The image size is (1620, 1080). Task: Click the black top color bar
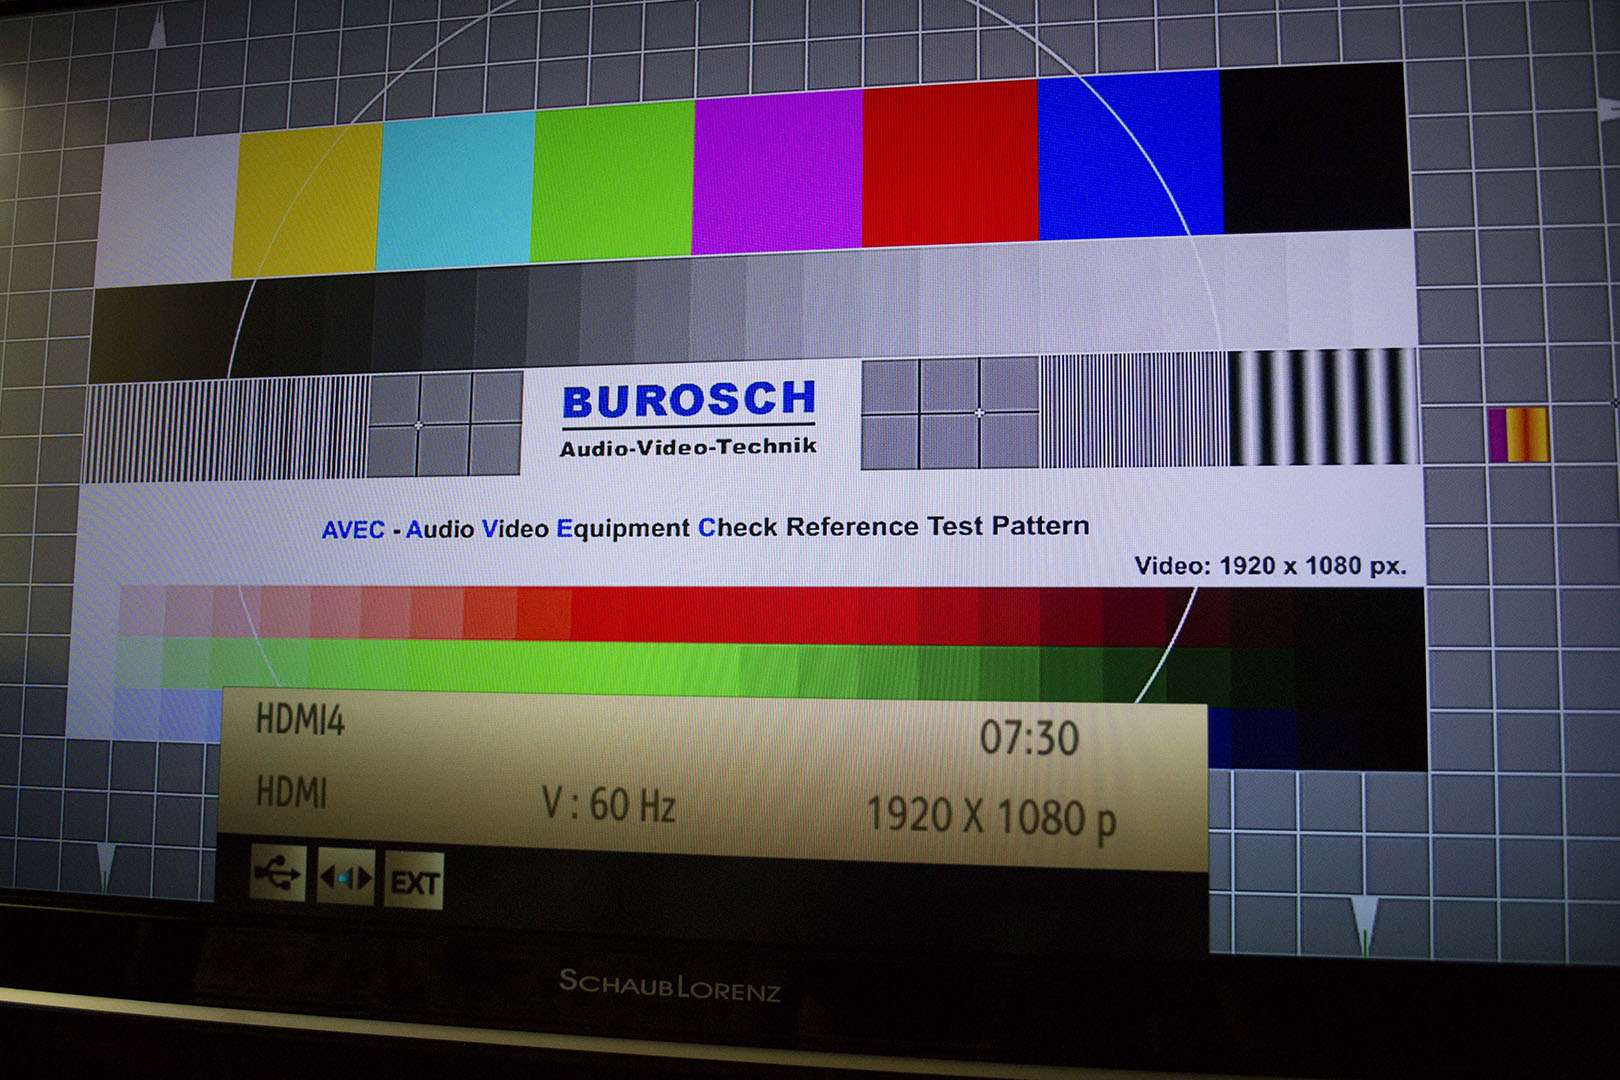1315,147
